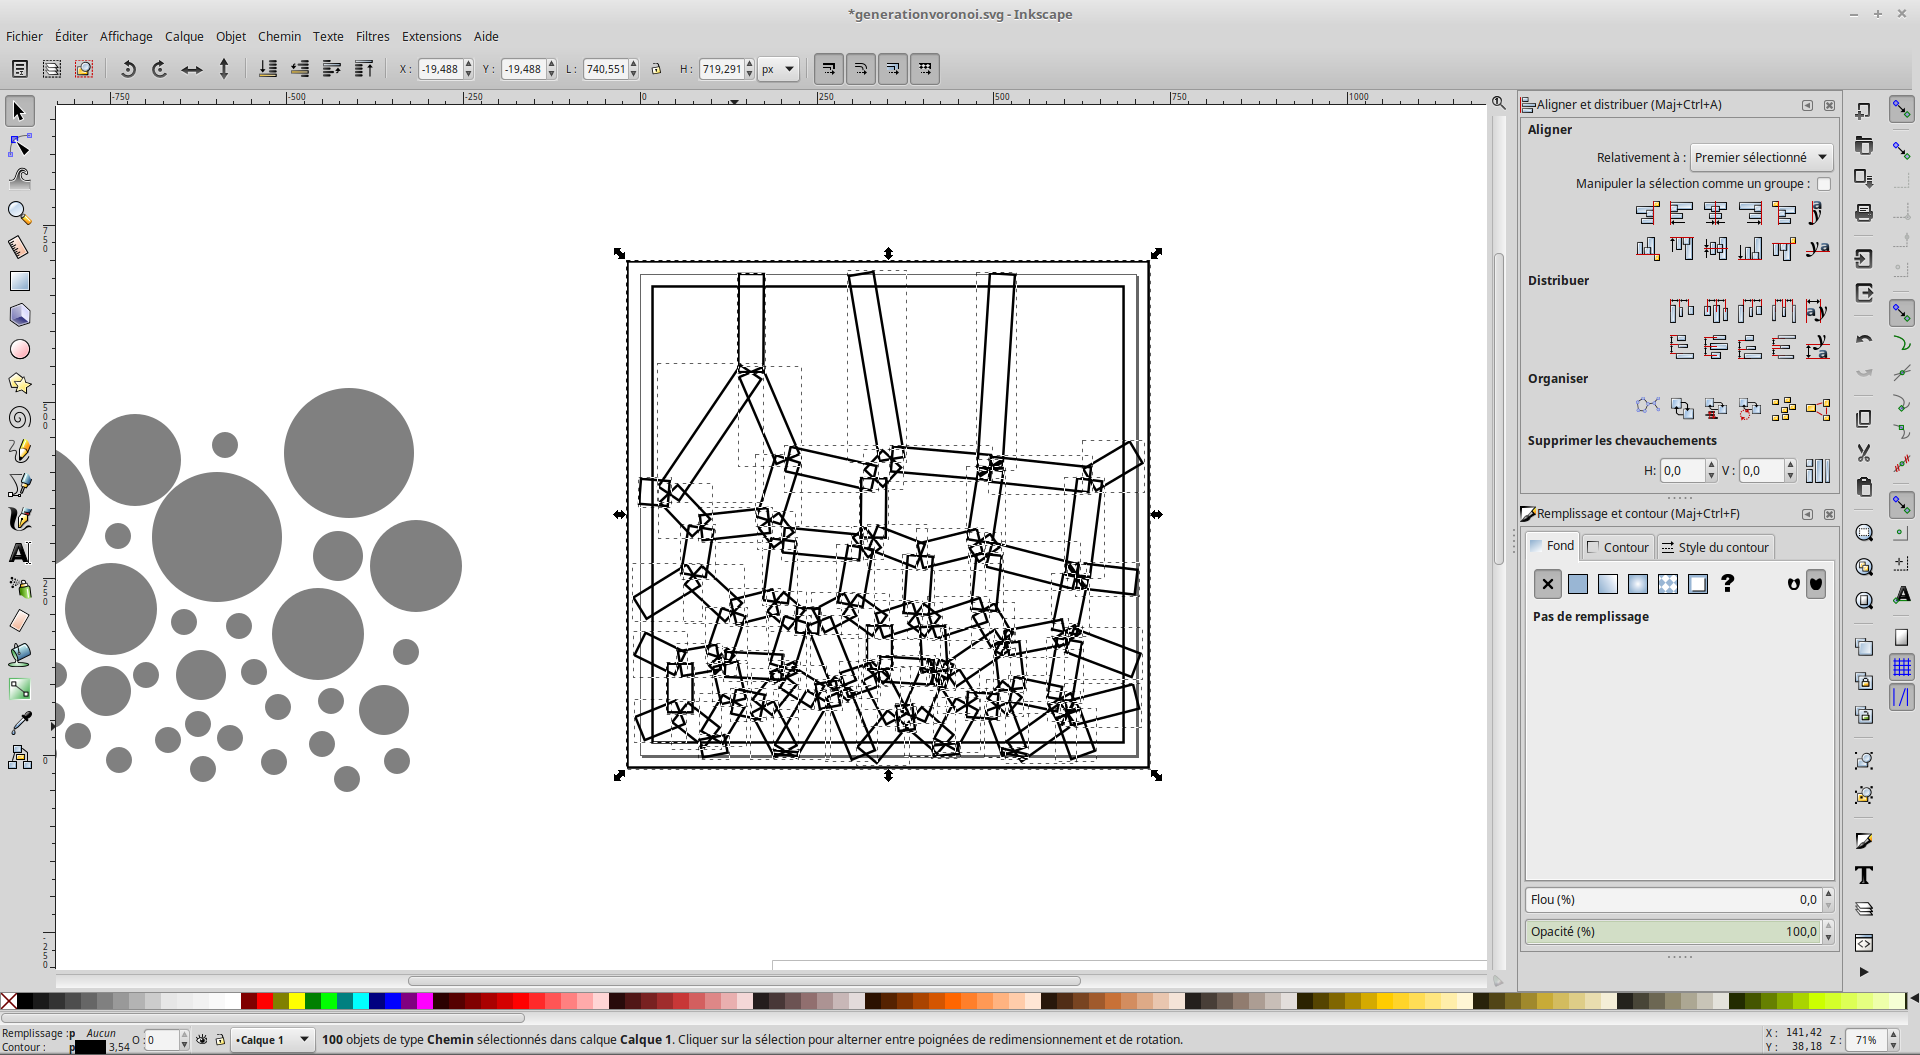Toggle layer visibility eye in status bar
The width and height of the screenshot is (1920, 1055).
(202, 1040)
